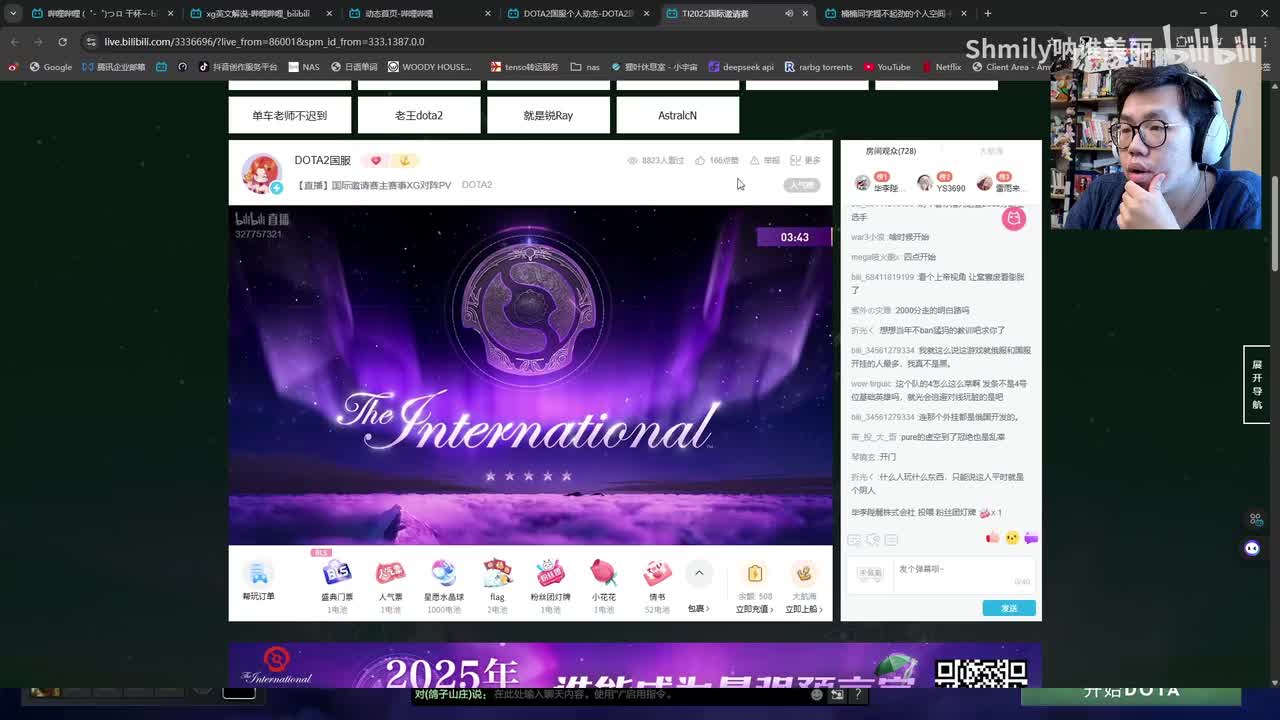Open the 帮玩订单 icon

(258, 573)
